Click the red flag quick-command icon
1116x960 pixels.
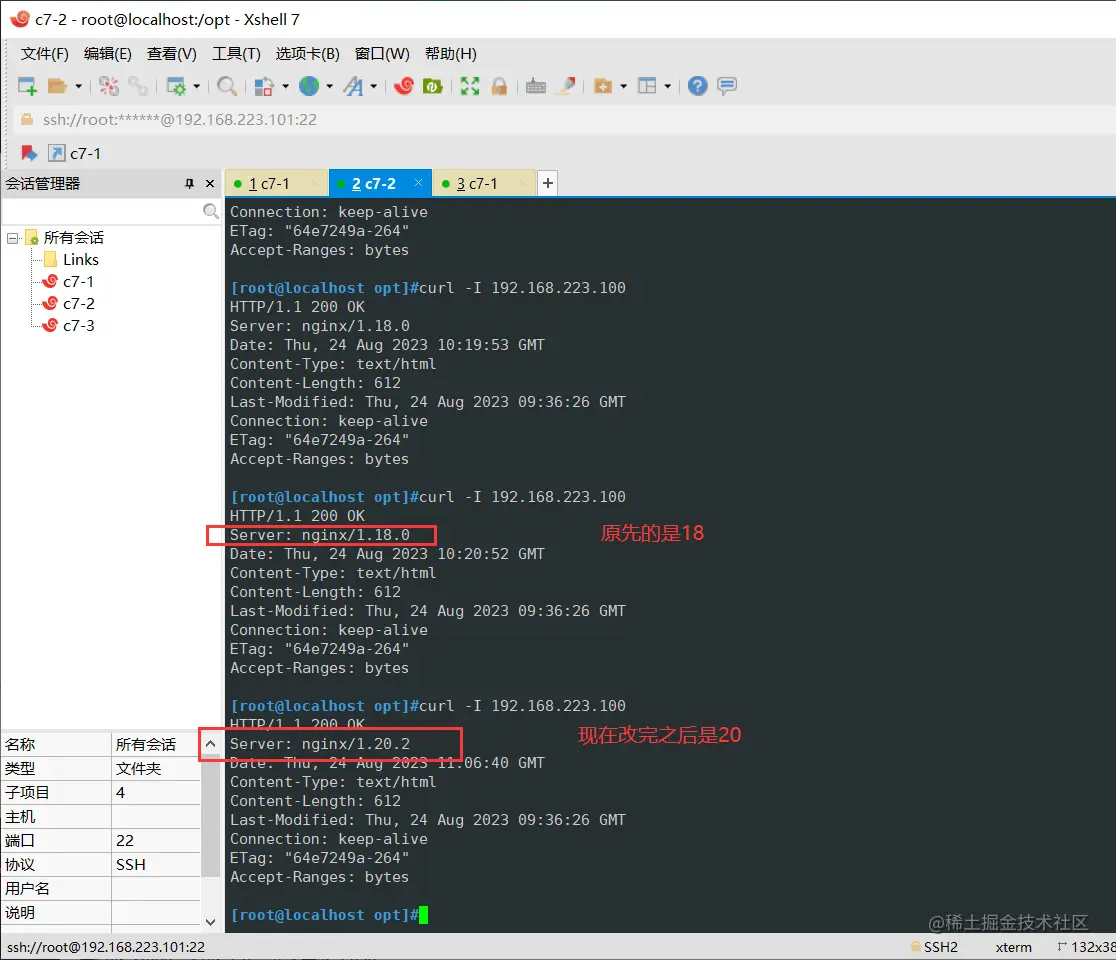[28, 153]
